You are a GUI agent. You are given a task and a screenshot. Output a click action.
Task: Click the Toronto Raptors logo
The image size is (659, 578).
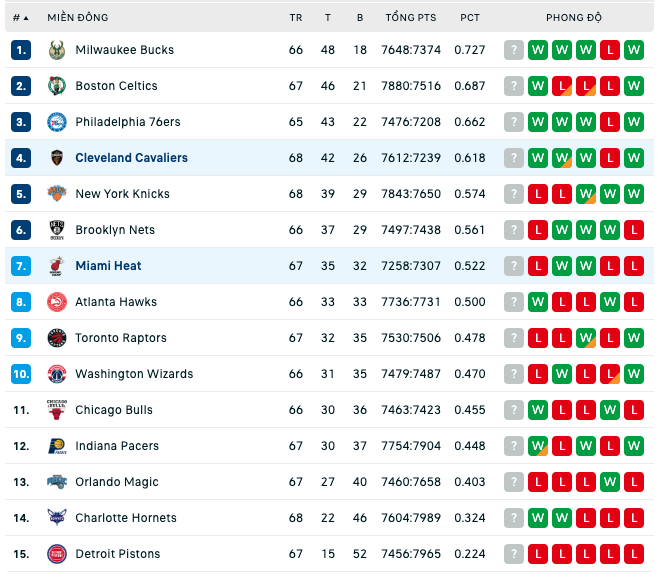tap(57, 338)
